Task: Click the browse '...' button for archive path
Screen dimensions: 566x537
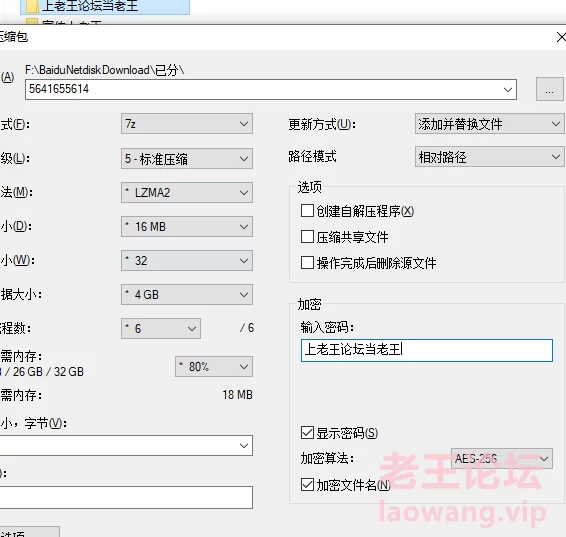Action: (549, 89)
